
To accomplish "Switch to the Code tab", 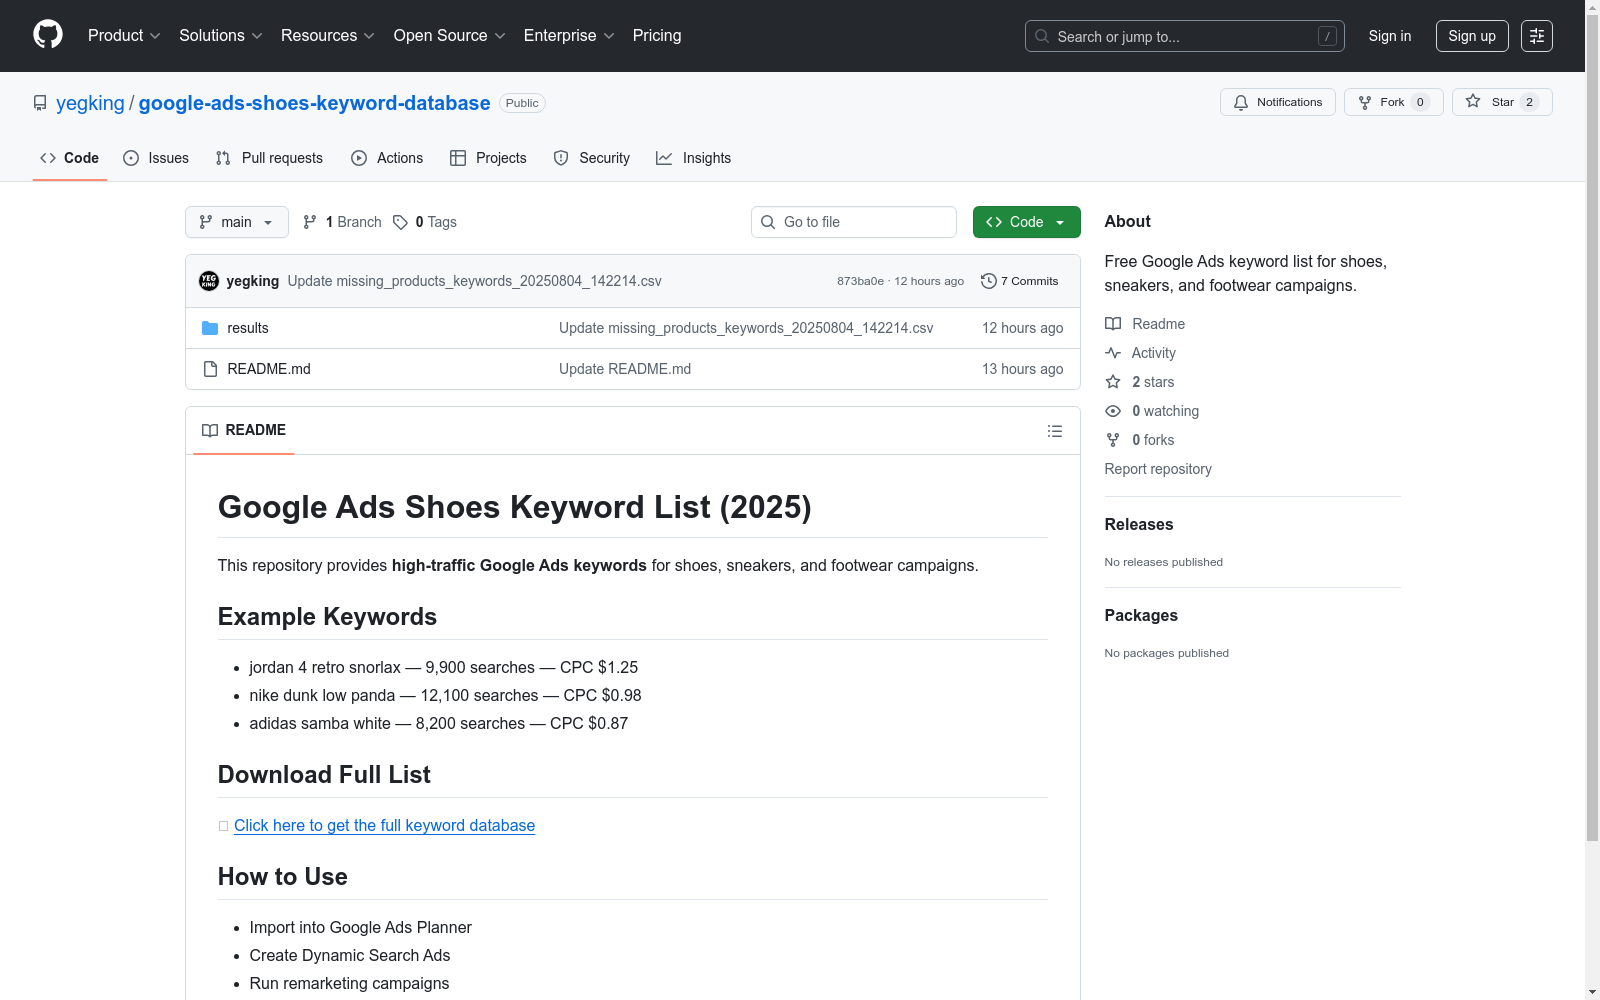I will [70, 158].
